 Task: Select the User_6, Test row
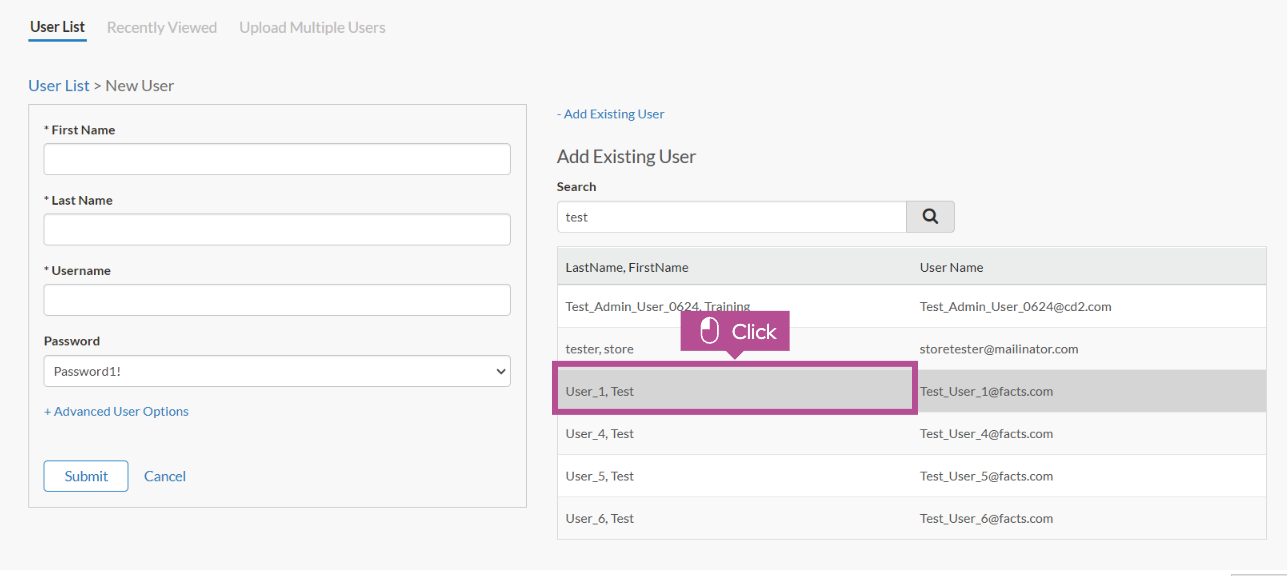point(912,518)
